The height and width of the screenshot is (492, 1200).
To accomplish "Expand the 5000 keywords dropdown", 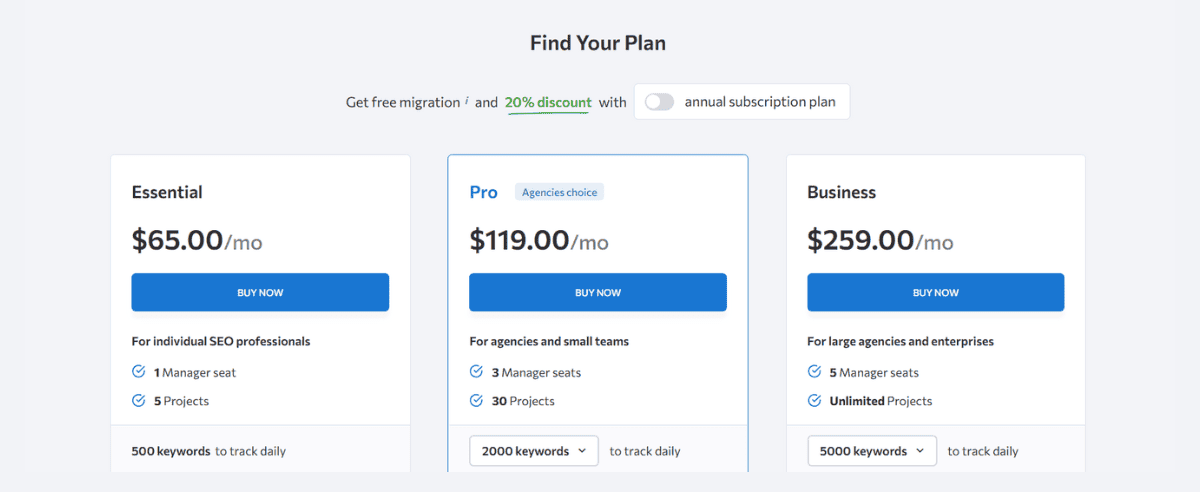I will click(872, 451).
